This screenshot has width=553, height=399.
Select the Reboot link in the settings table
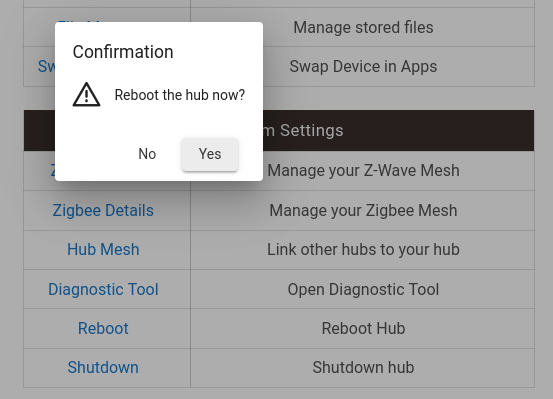pyautogui.click(x=103, y=328)
